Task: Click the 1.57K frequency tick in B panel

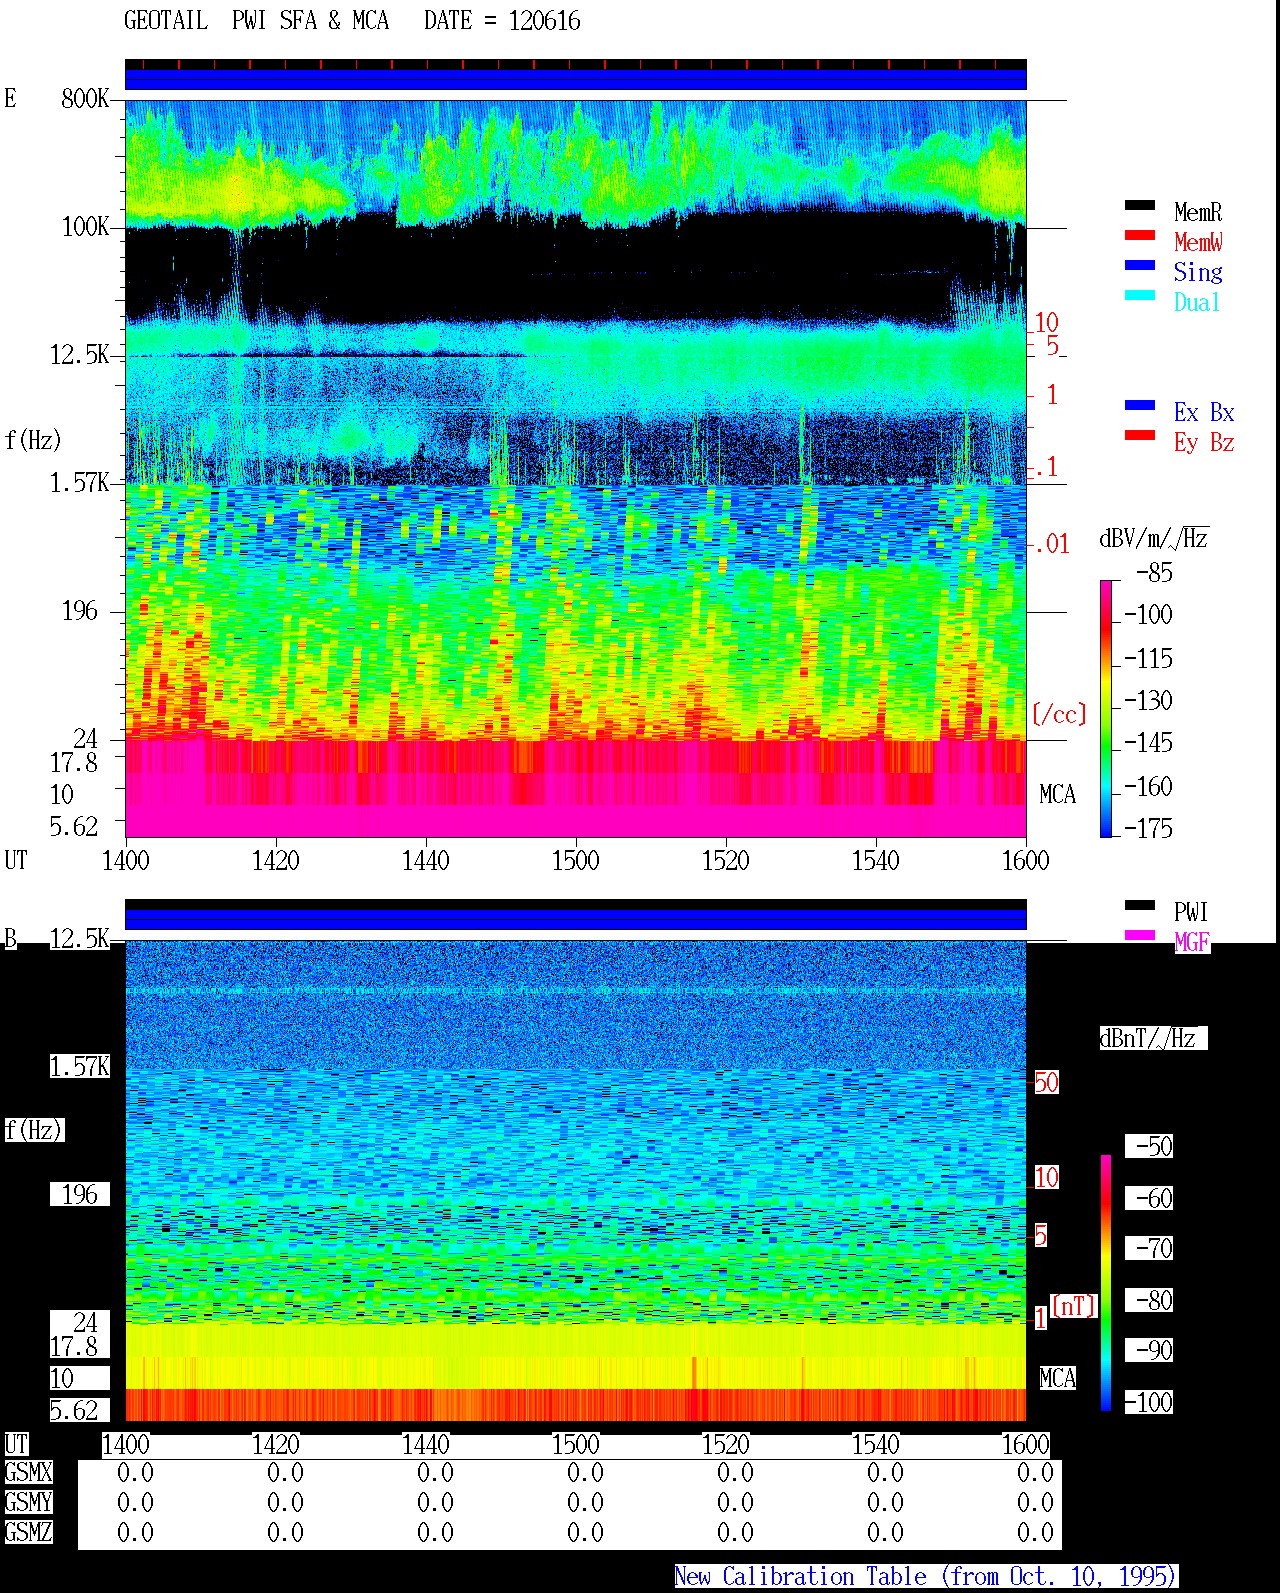Action: tap(80, 1066)
